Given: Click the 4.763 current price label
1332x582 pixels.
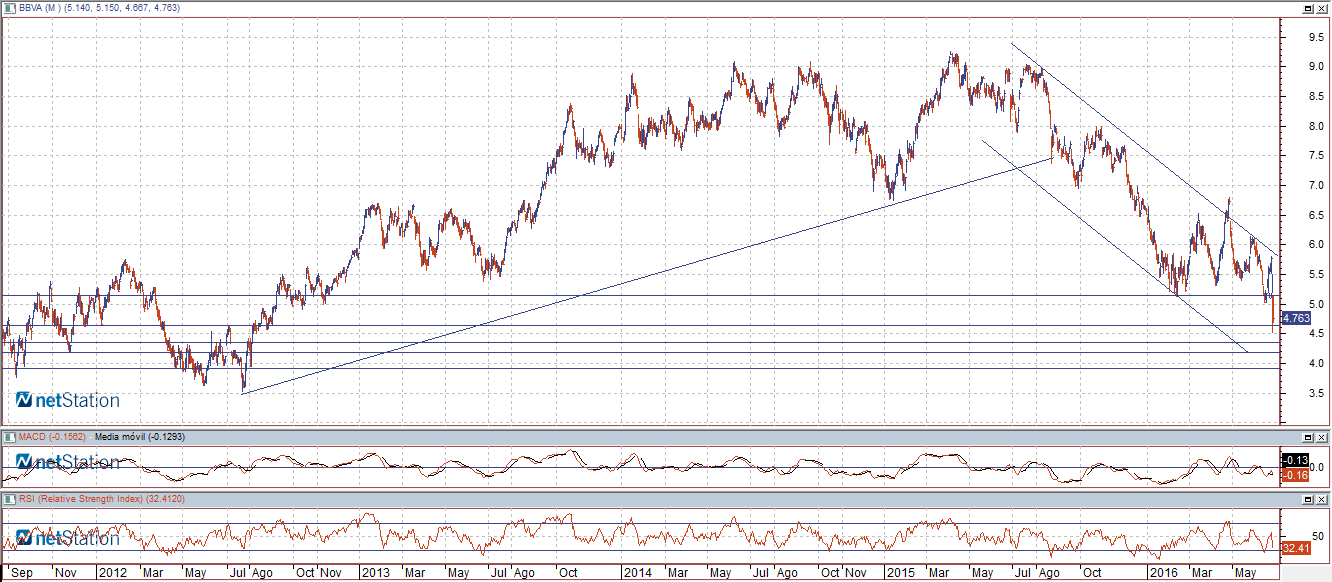Looking at the screenshot, I should point(1295,318).
